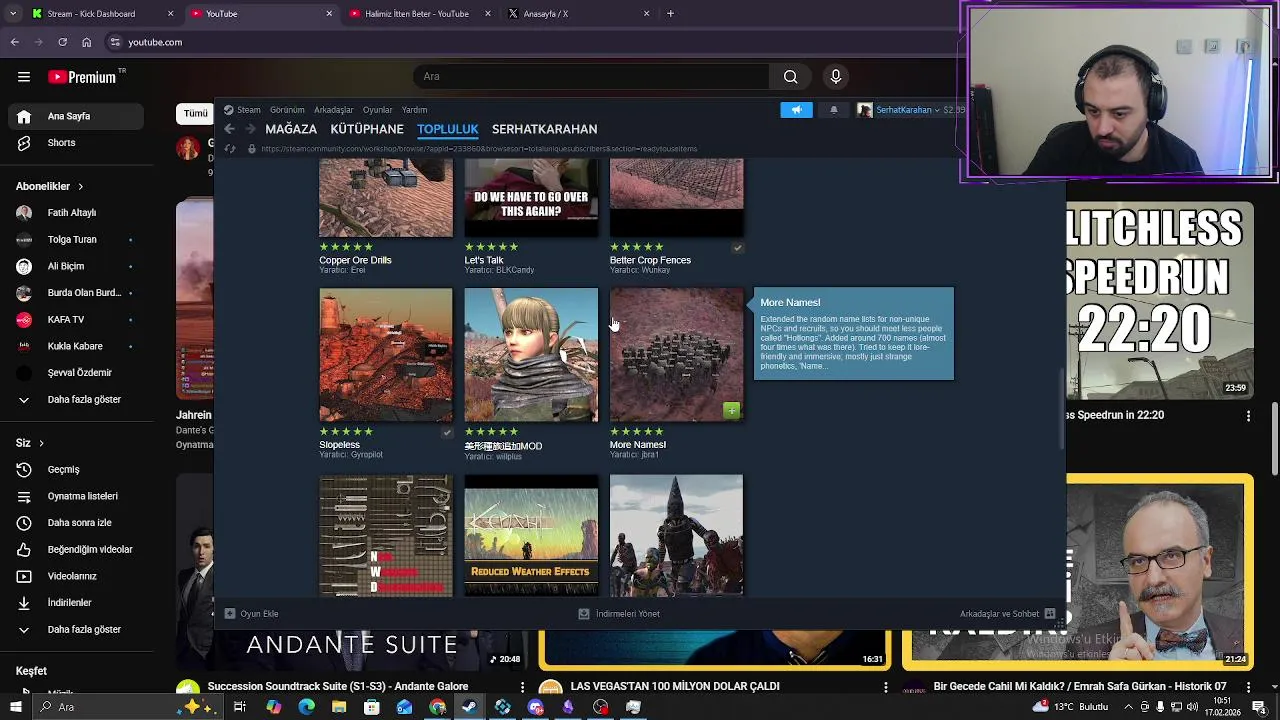Open Let's Talk mod thumbnail
Viewport: 1280px width, 720px height.
[x=531, y=198]
